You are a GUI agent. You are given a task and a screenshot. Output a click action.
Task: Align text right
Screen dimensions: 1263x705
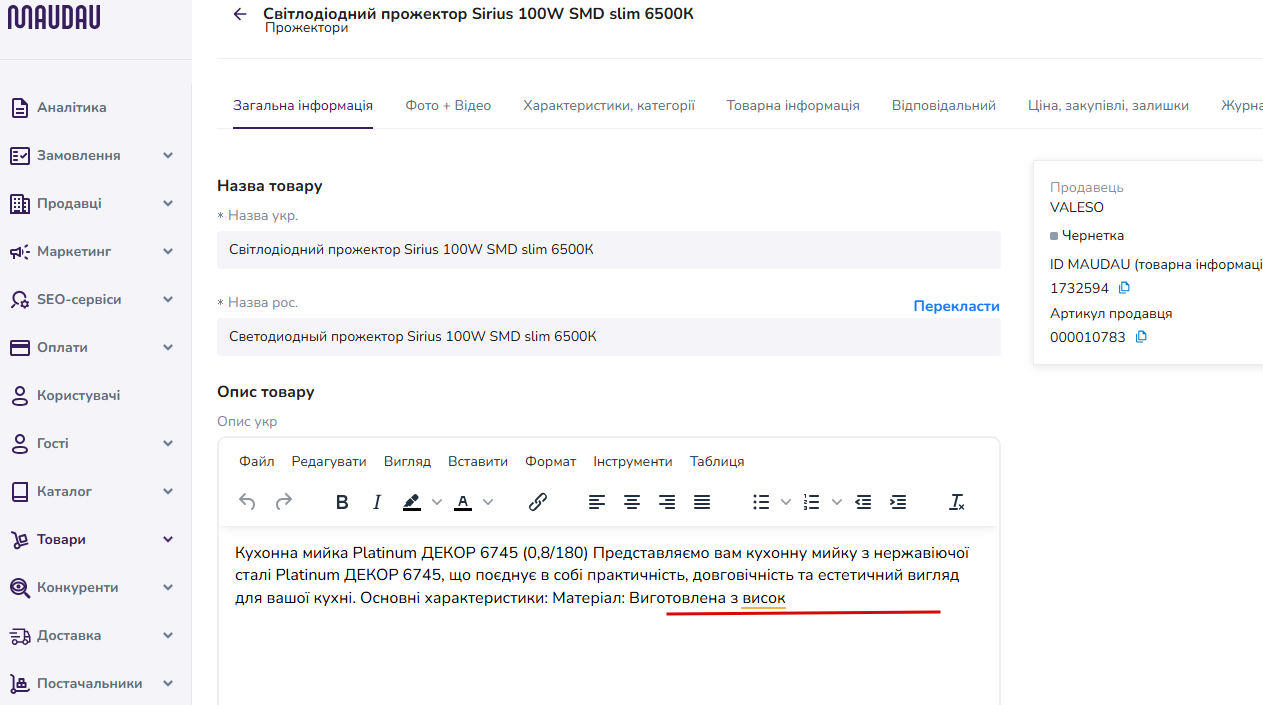tap(667, 502)
